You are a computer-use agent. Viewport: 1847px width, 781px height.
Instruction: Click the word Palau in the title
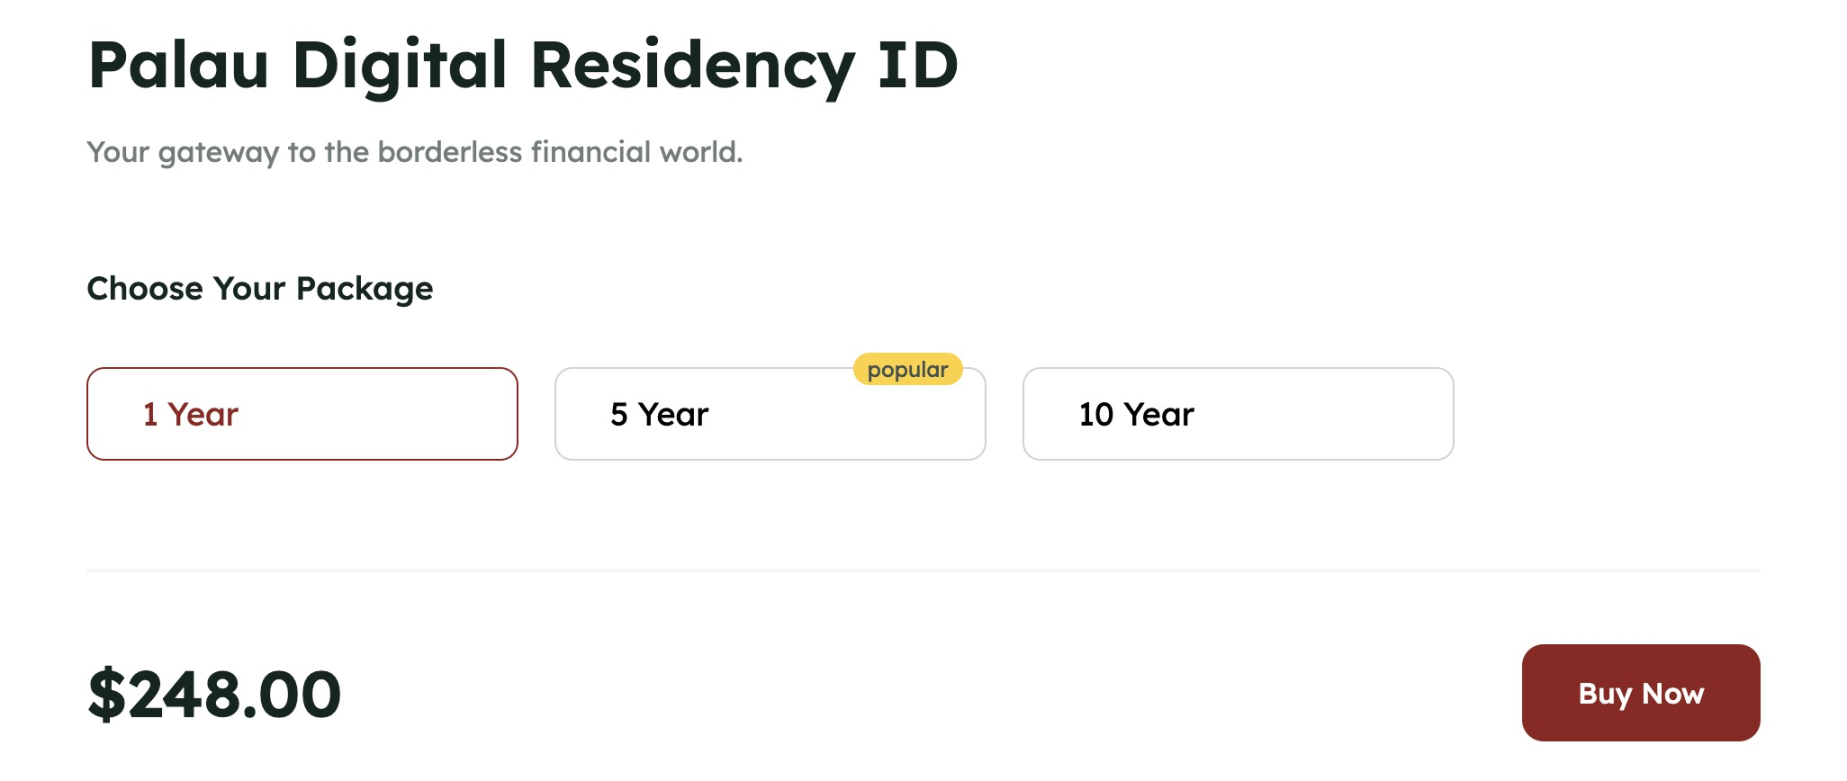178,65
